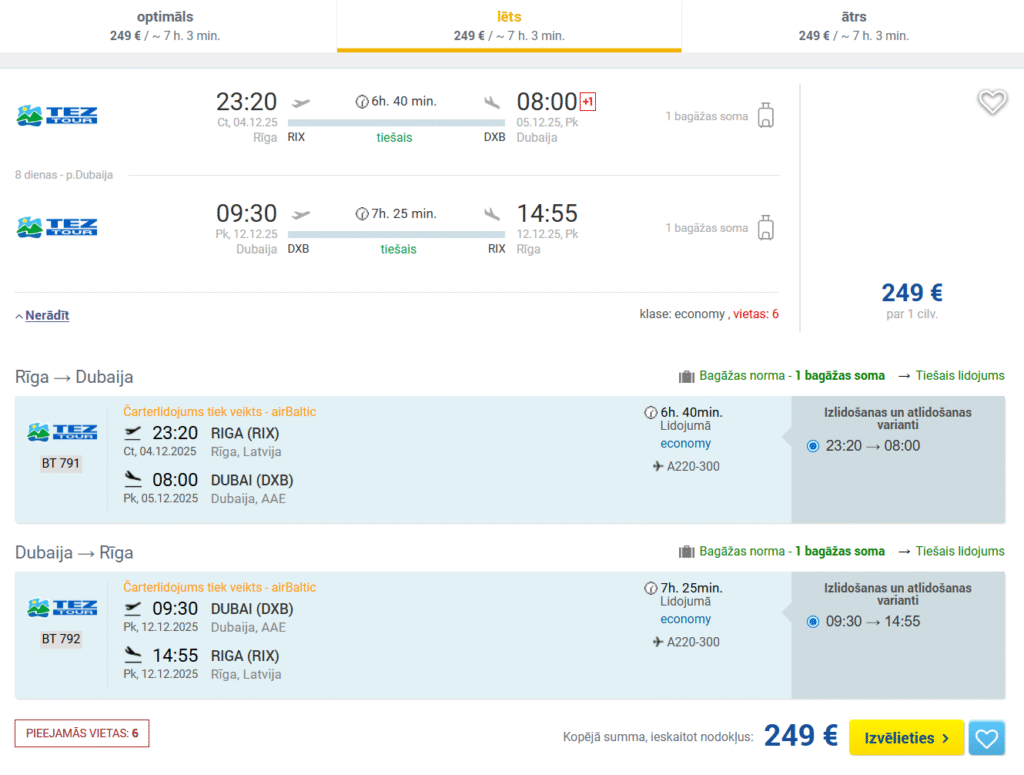
Task: Click the BT 792 flight number badge
Action: pyautogui.click(x=61, y=638)
